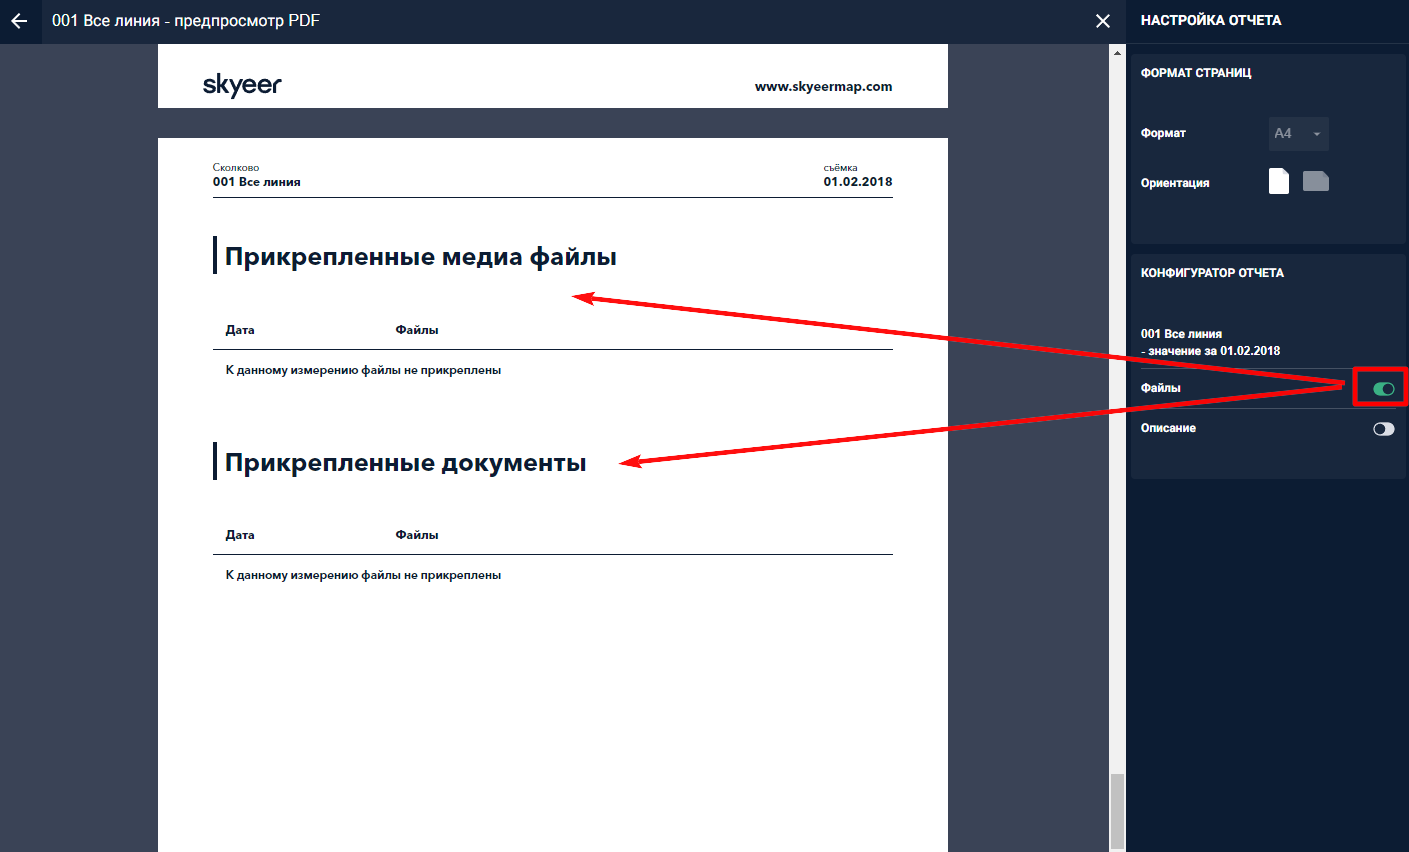Select portrait page orientation icon
Image resolution: width=1409 pixels, height=852 pixels.
1278,181
